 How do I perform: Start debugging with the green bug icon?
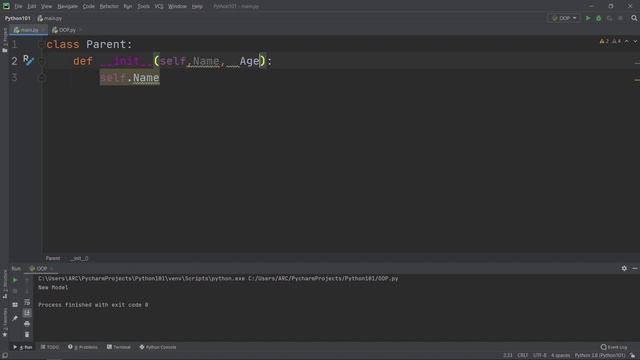tap(598, 18)
